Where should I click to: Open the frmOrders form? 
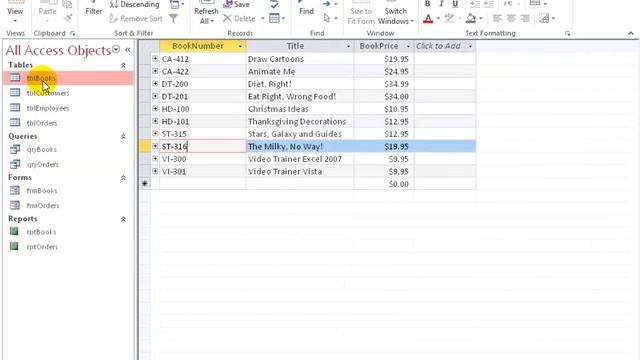68,206
